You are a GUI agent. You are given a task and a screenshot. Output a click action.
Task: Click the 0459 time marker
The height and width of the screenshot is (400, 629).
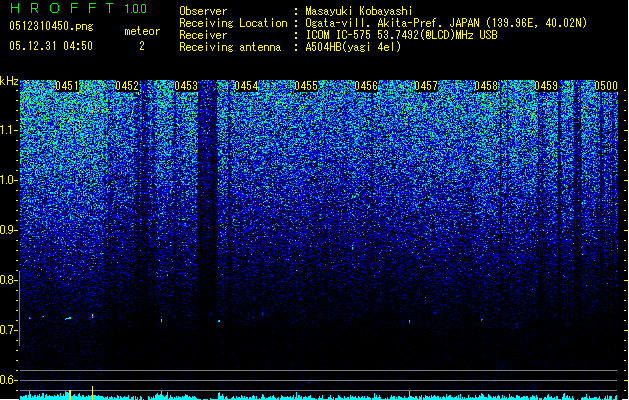pos(546,86)
